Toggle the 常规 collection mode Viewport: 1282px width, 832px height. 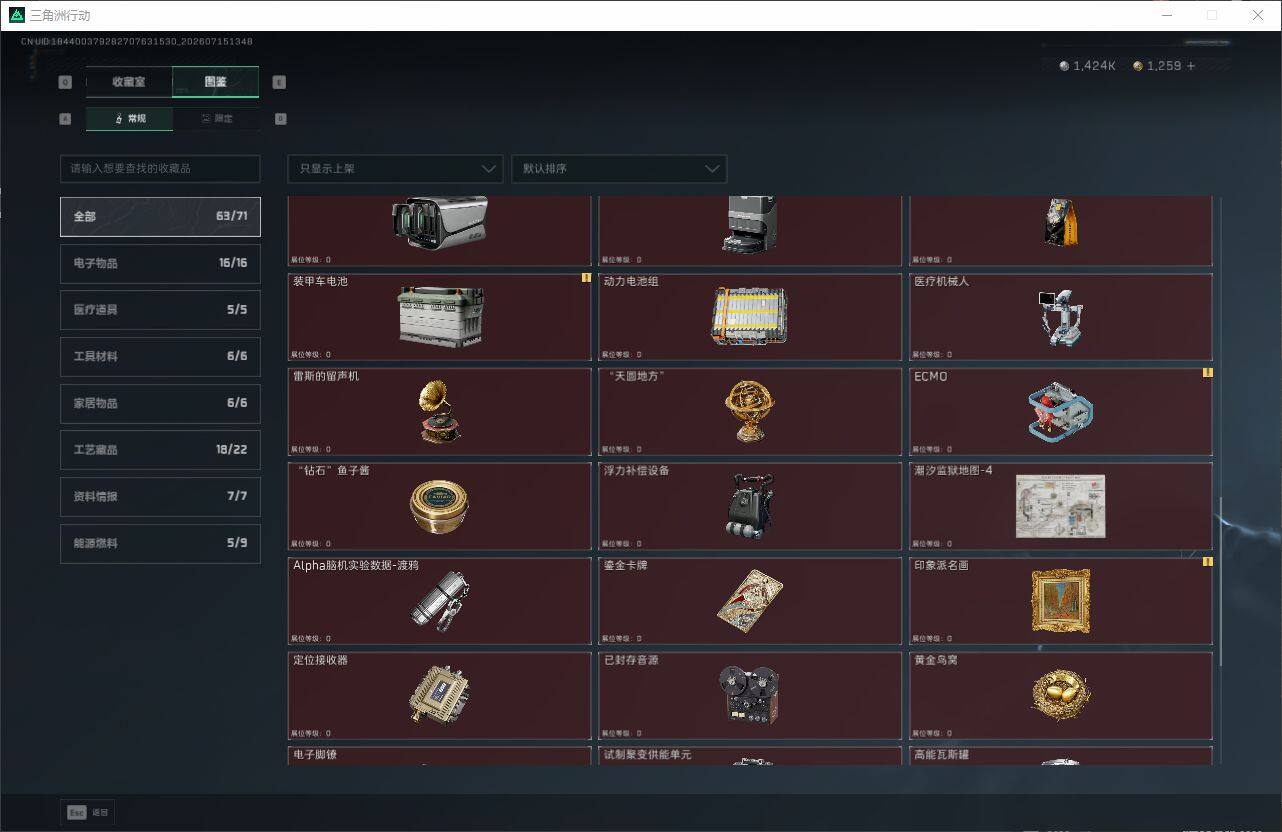tap(129, 119)
